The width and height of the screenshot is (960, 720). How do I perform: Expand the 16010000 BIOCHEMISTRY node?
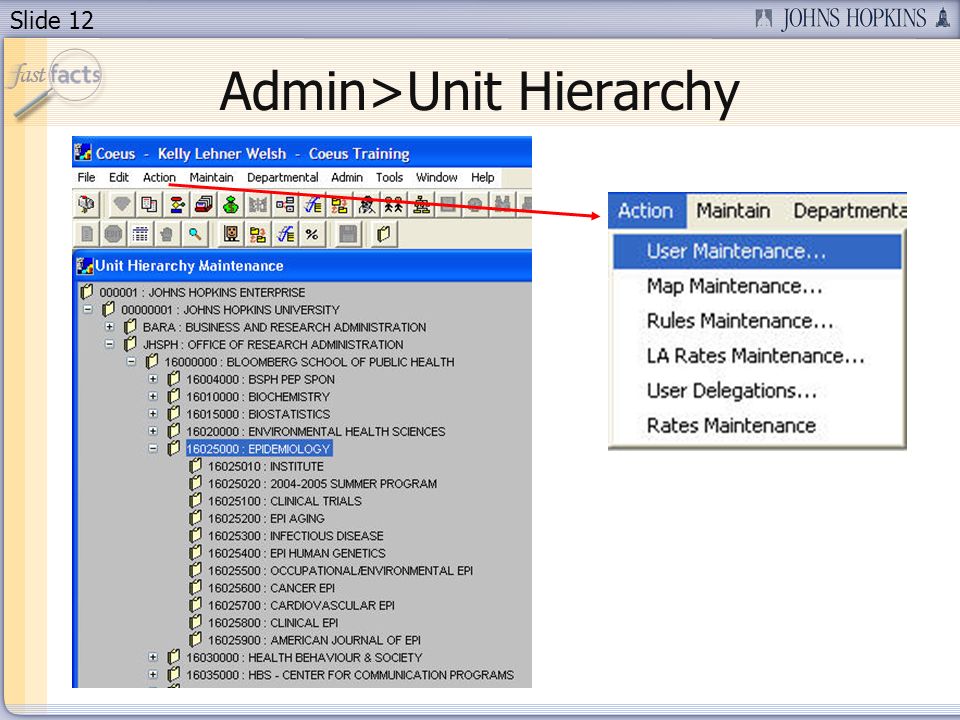pyautogui.click(x=153, y=396)
